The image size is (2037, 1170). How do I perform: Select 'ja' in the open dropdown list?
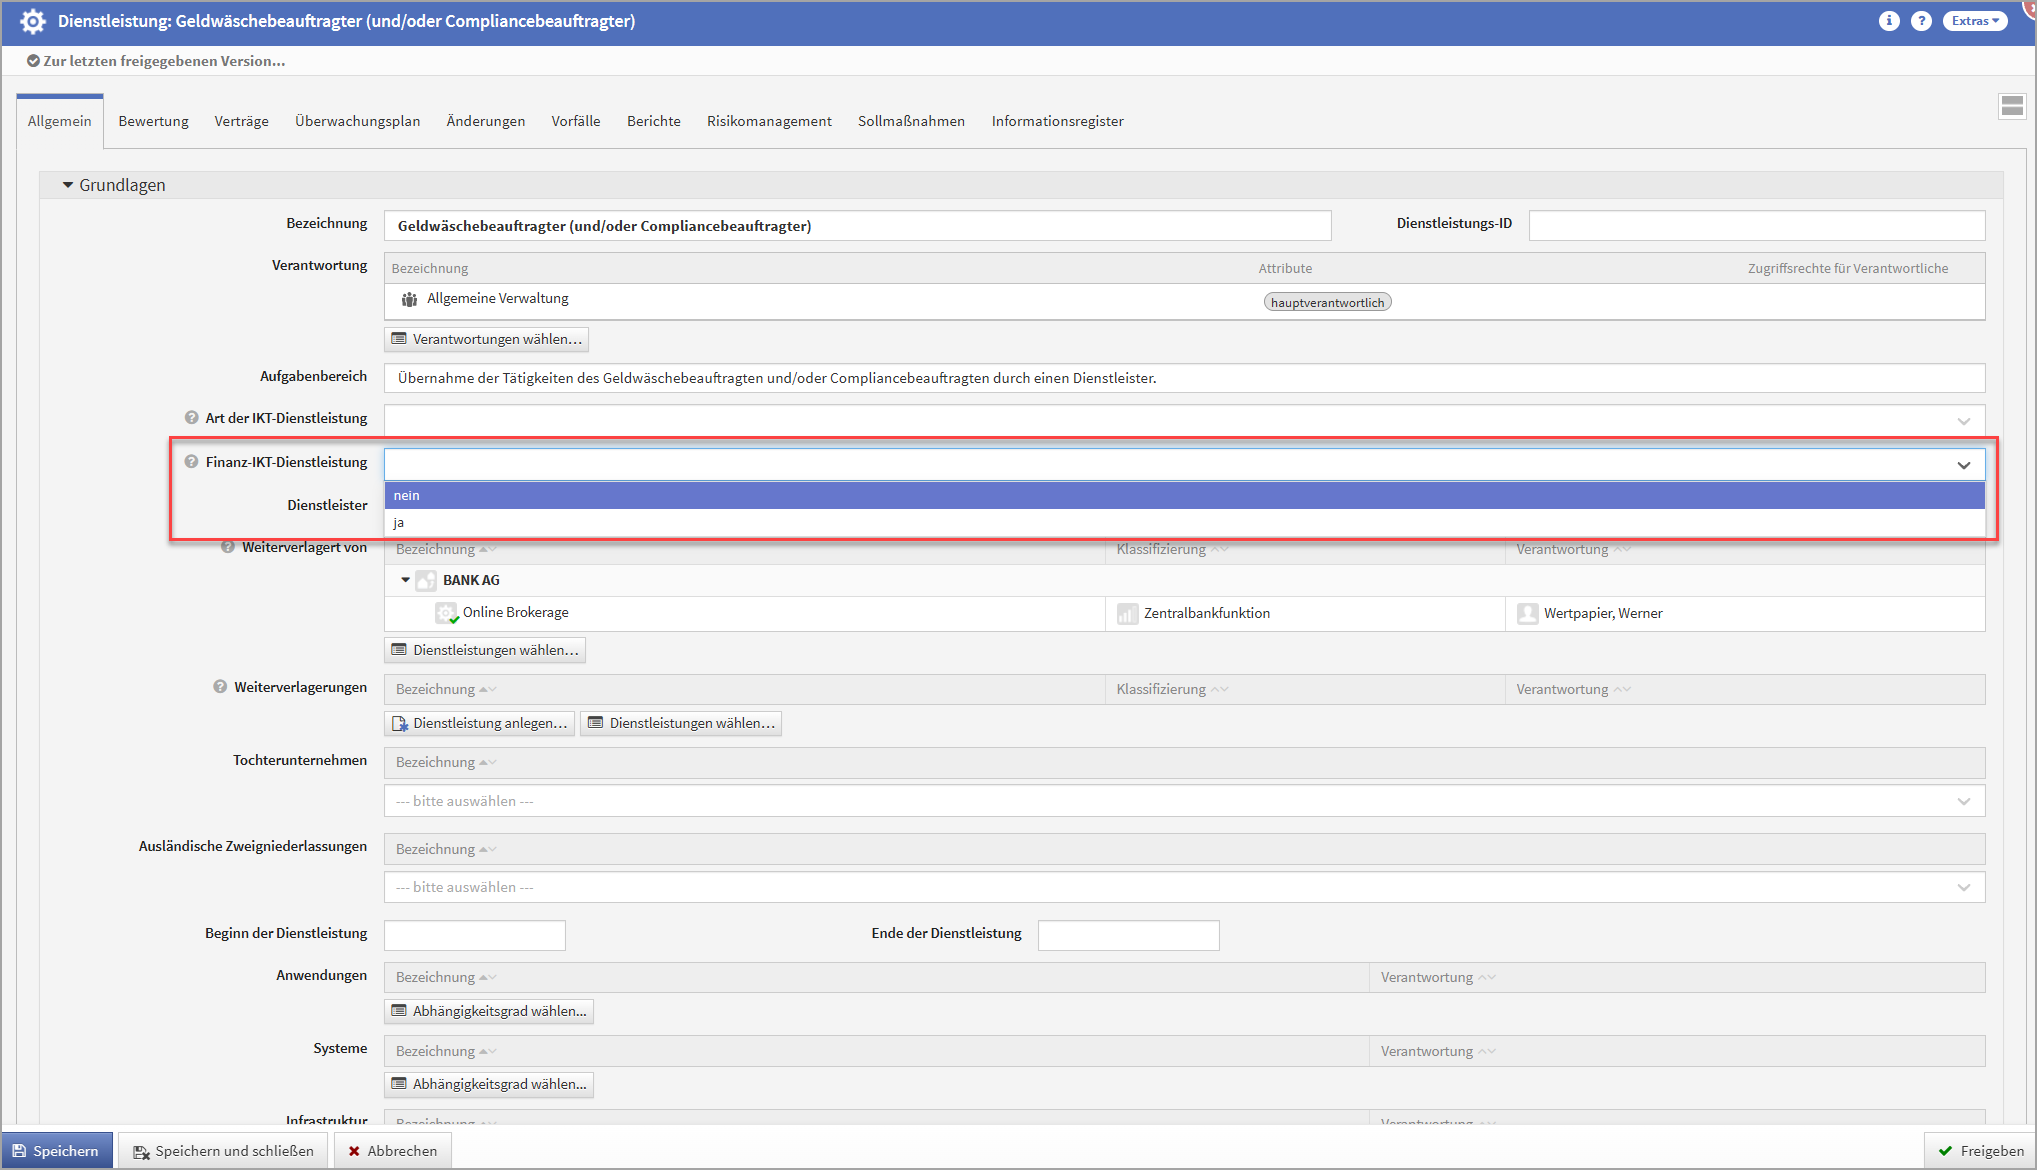pos(399,523)
